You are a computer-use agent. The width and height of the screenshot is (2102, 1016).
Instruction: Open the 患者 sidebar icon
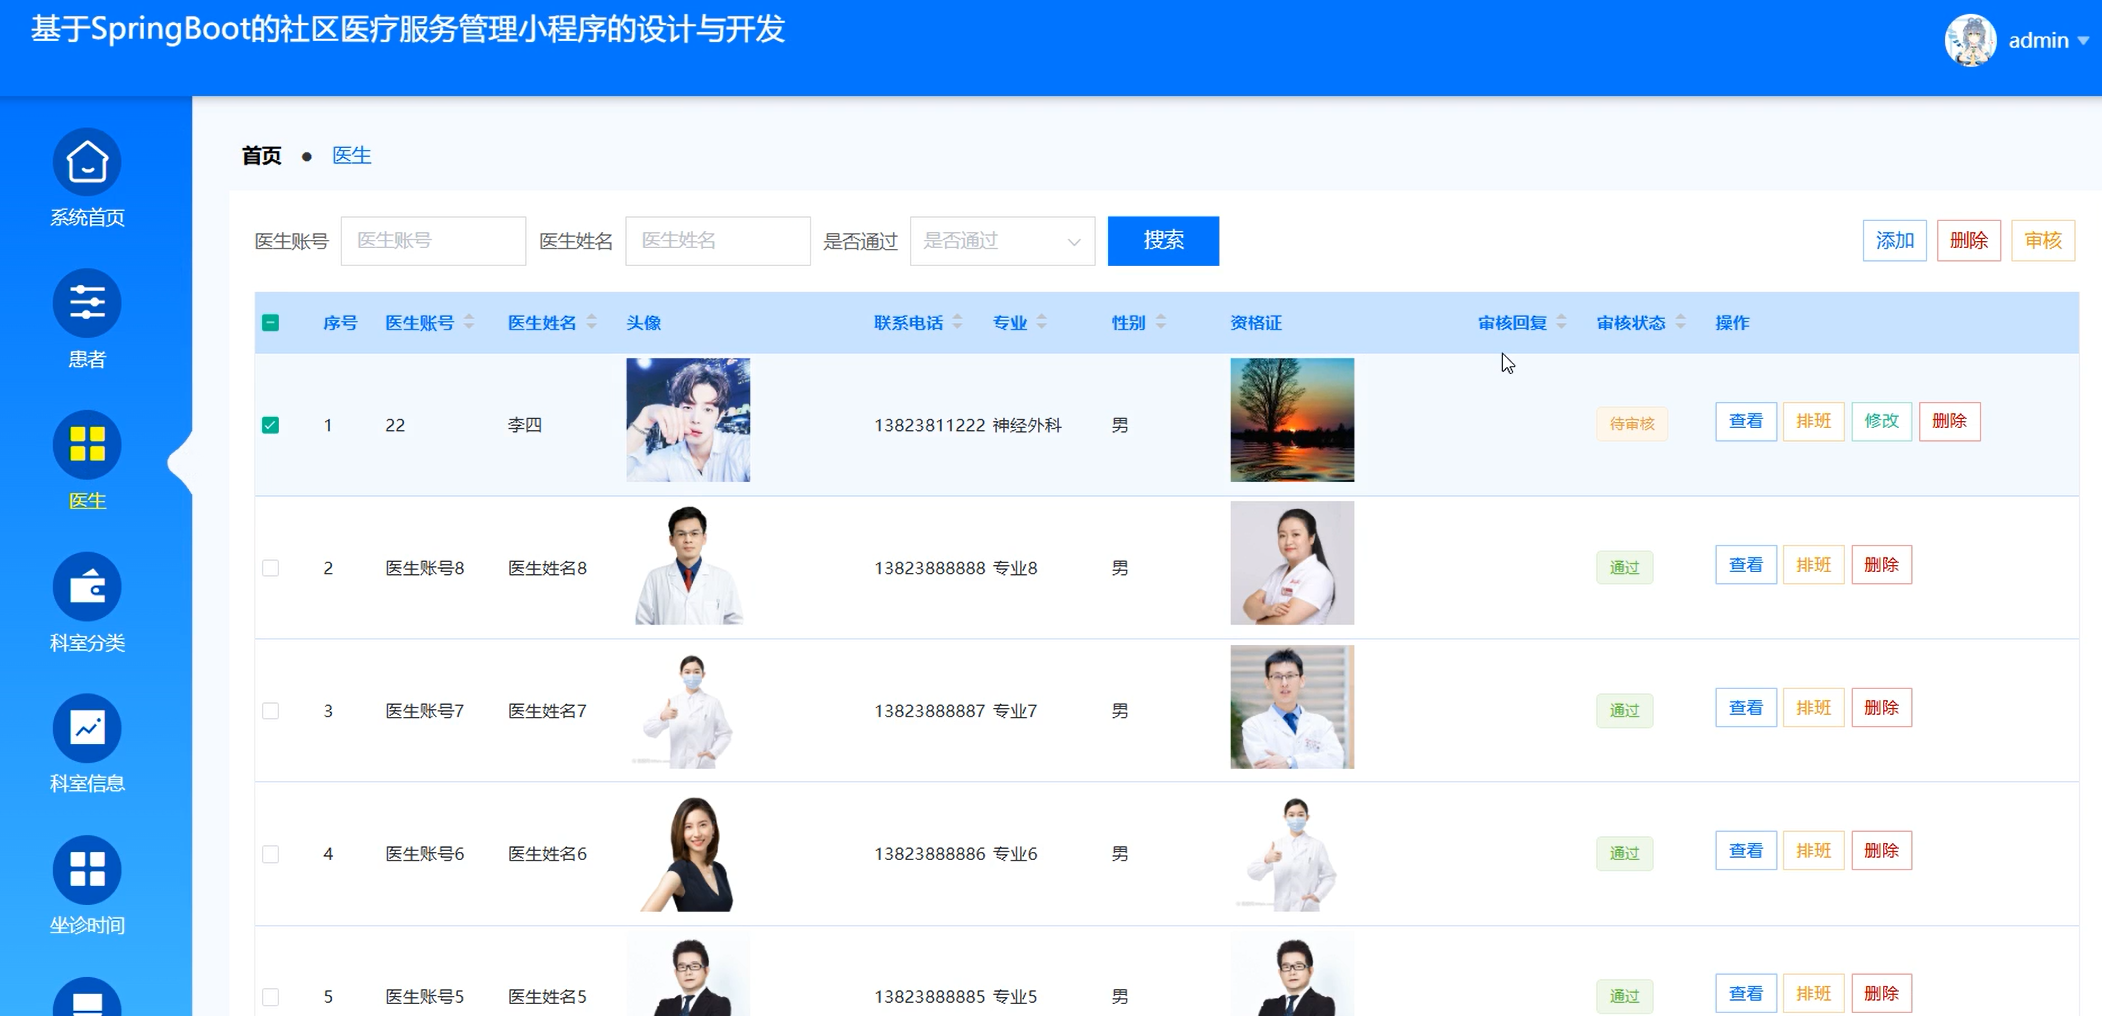tap(87, 303)
